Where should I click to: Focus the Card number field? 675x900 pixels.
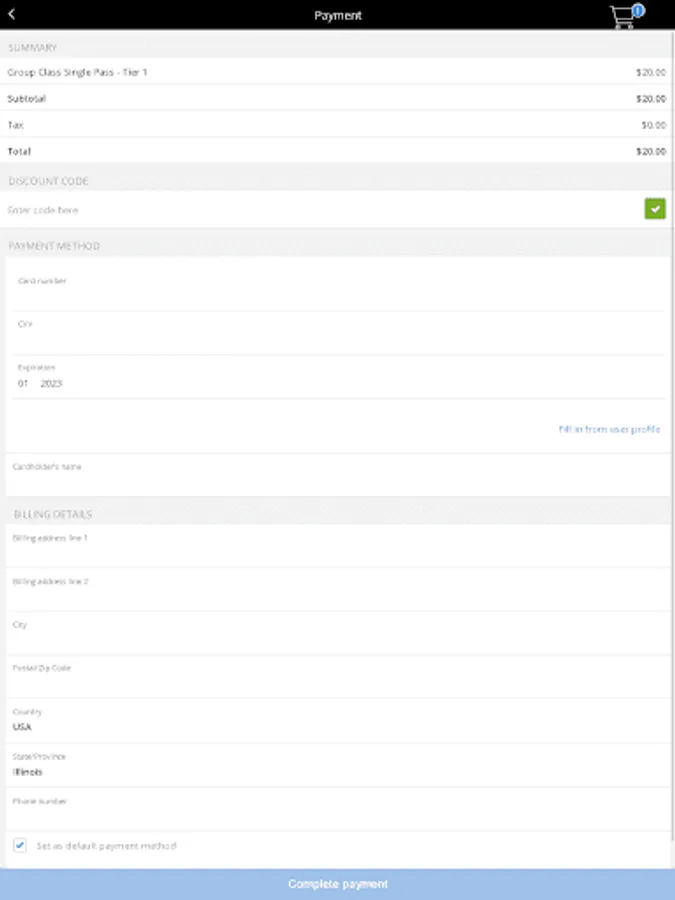(x=338, y=290)
